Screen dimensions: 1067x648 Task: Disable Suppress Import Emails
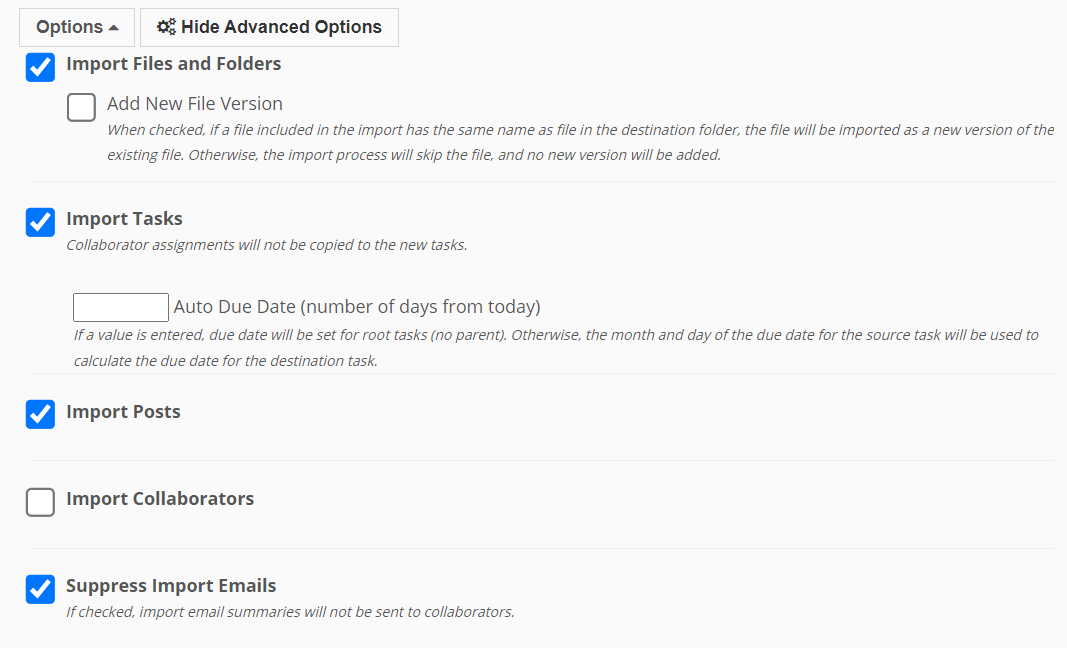[x=39, y=589]
